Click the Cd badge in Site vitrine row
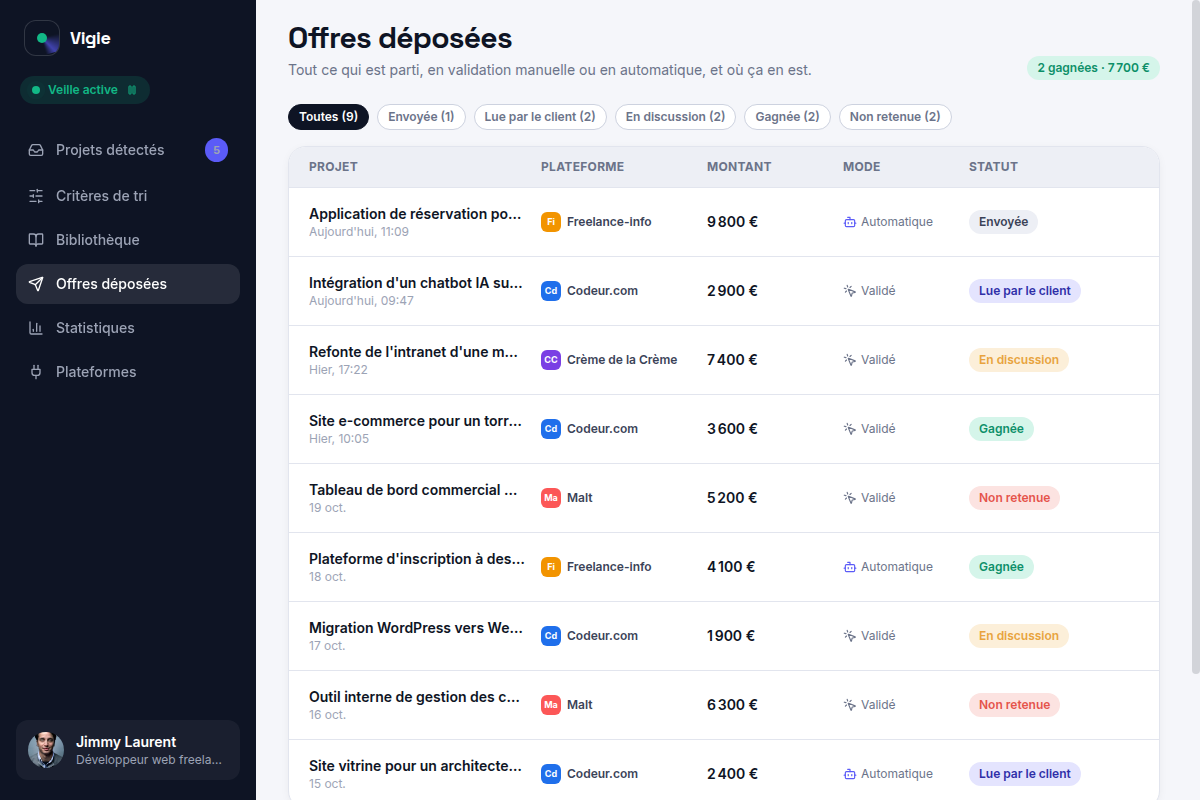This screenshot has height=800, width=1200. tap(551, 774)
